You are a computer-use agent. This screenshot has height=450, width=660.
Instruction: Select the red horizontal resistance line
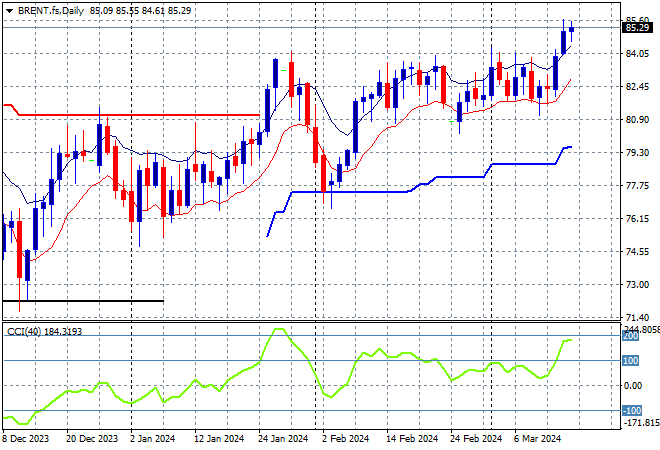[139, 115]
